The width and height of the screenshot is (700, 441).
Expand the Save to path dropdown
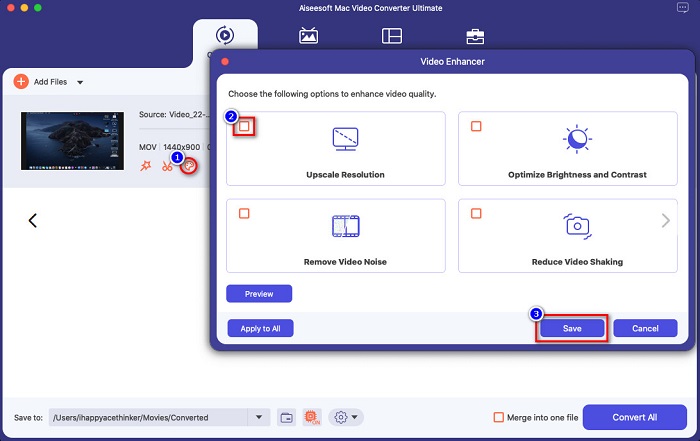pyautogui.click(x=259, y=417)
